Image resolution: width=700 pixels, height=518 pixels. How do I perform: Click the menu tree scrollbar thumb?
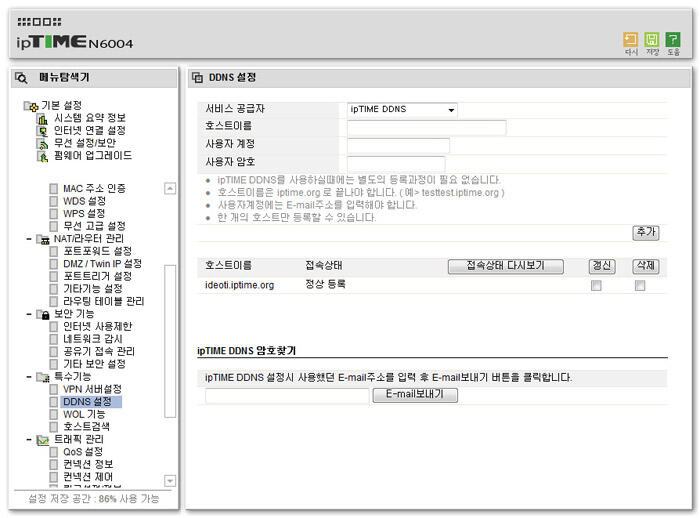click(170, 342)
